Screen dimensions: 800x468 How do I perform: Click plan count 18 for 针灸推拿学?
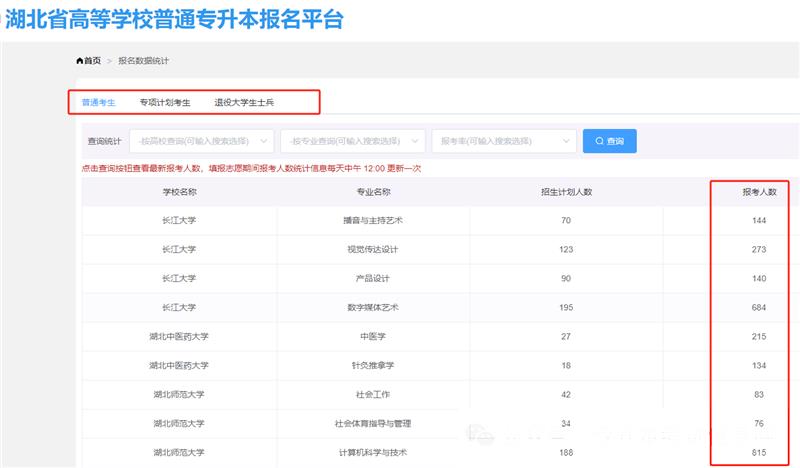[566, 366]
